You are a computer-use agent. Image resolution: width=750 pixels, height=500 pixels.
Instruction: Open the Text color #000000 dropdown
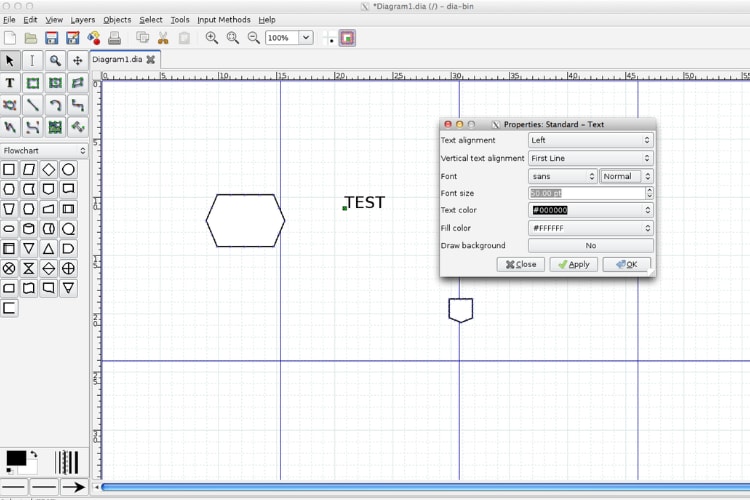coord(591,210)
